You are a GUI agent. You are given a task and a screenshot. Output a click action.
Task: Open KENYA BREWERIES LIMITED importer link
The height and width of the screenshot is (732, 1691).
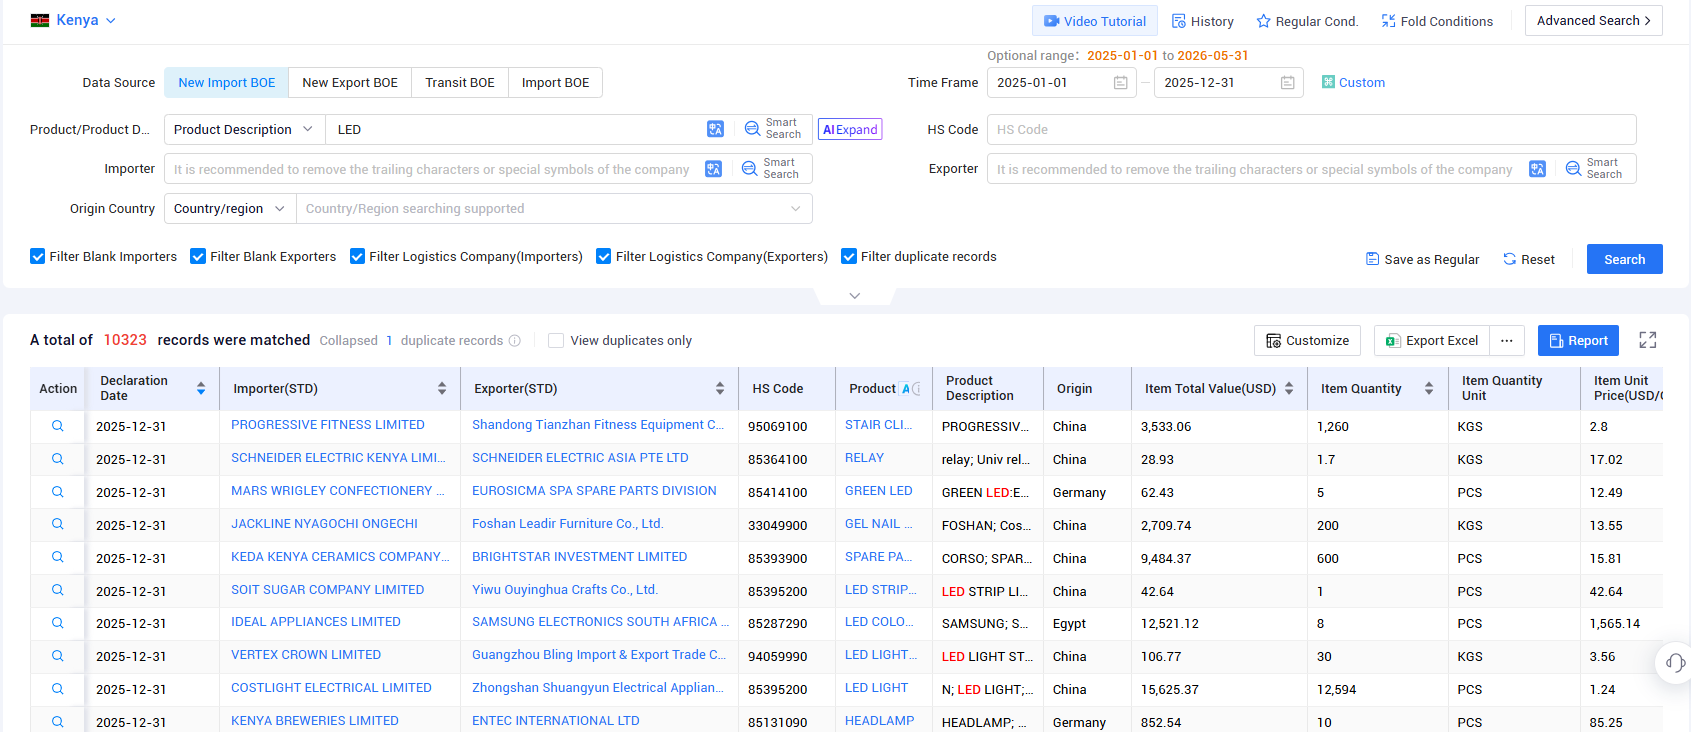pyautogui.click(x=315, y=721)
